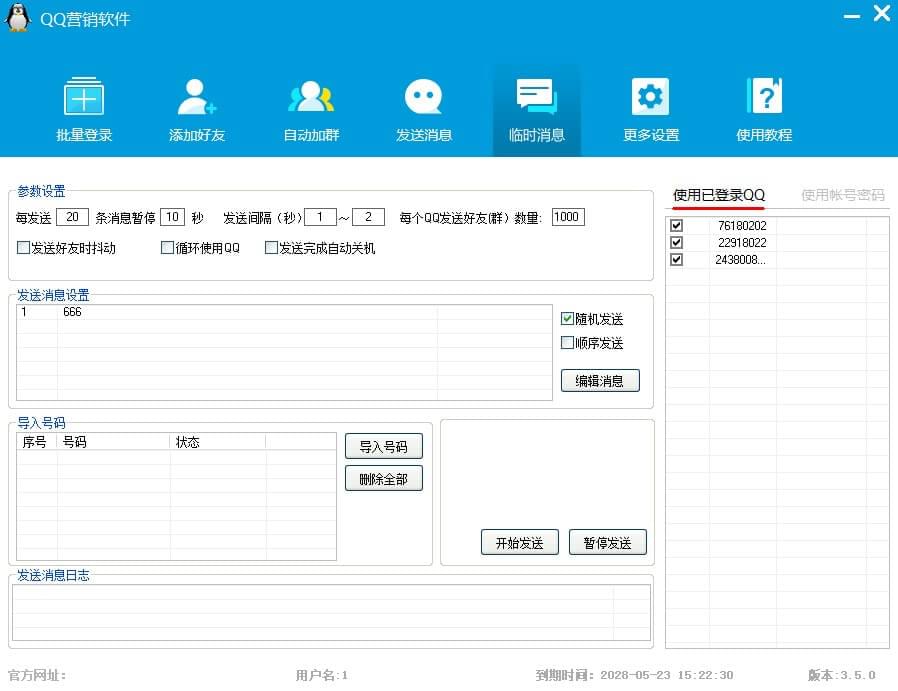Minimize the QQ营销软件 window
This screenshot has height=691, width=898.
click(x=852, y=17)
